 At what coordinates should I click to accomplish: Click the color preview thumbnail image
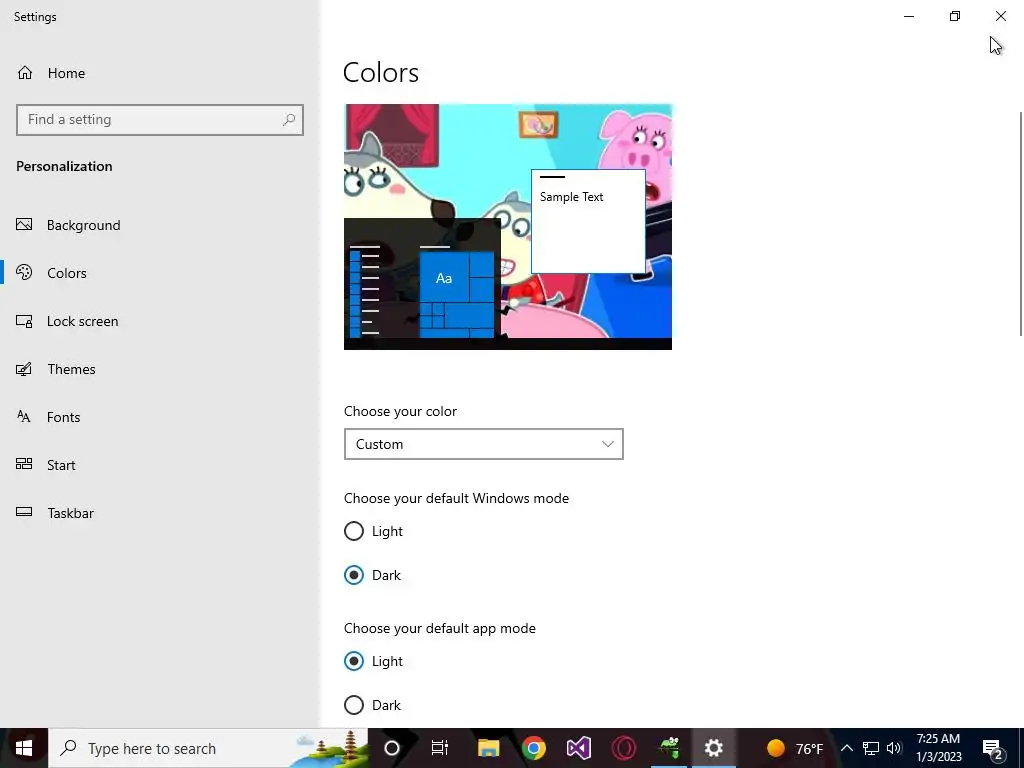[507, 227]
